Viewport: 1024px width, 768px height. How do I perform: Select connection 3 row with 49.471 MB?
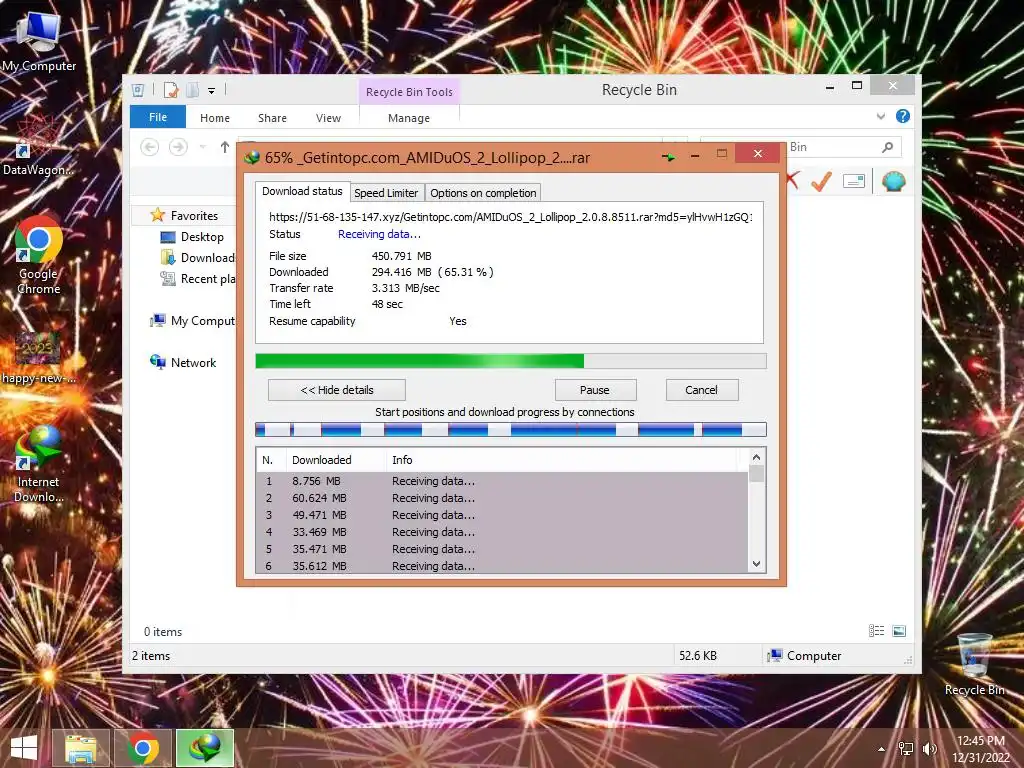pyautogui.click(x=502, y=515)
